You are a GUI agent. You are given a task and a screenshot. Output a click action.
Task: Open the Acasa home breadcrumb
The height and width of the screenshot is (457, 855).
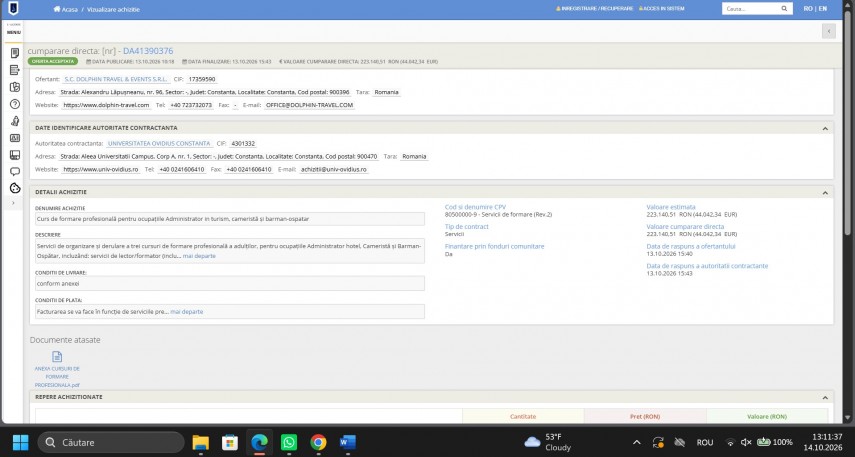[65, 9]
